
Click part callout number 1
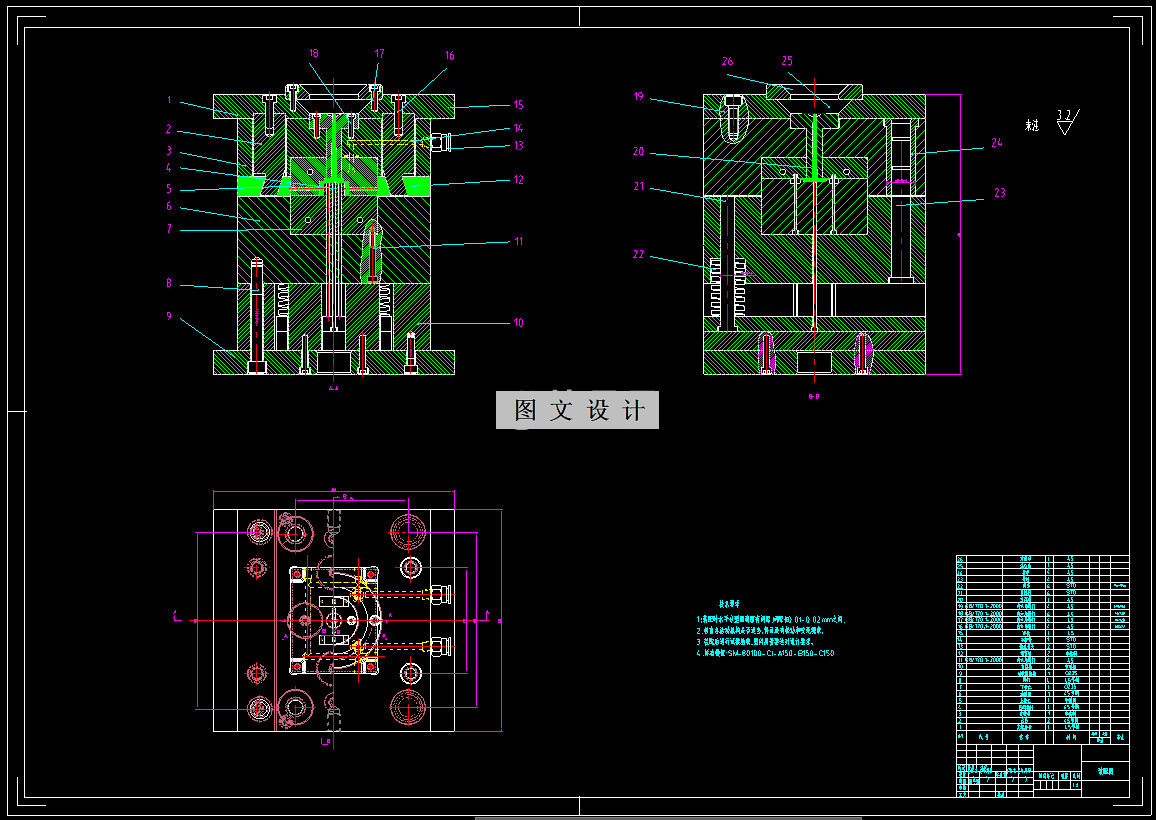[169, 100]
